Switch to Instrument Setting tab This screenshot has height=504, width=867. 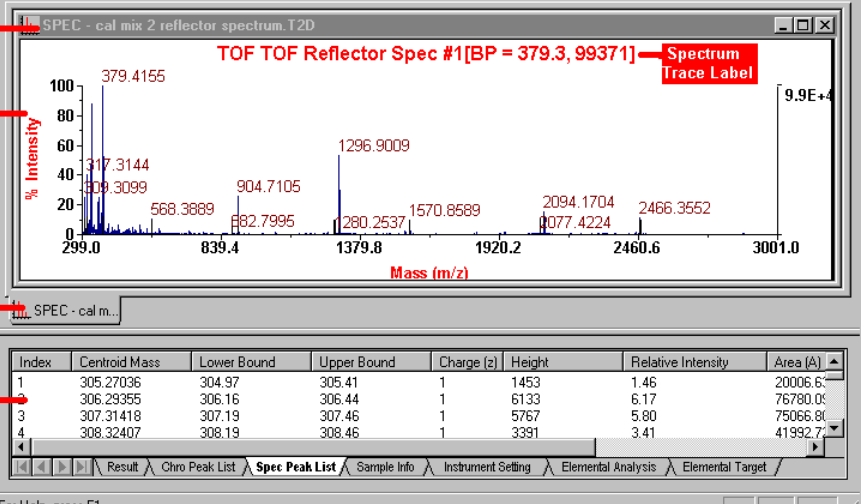click(487, 467)
